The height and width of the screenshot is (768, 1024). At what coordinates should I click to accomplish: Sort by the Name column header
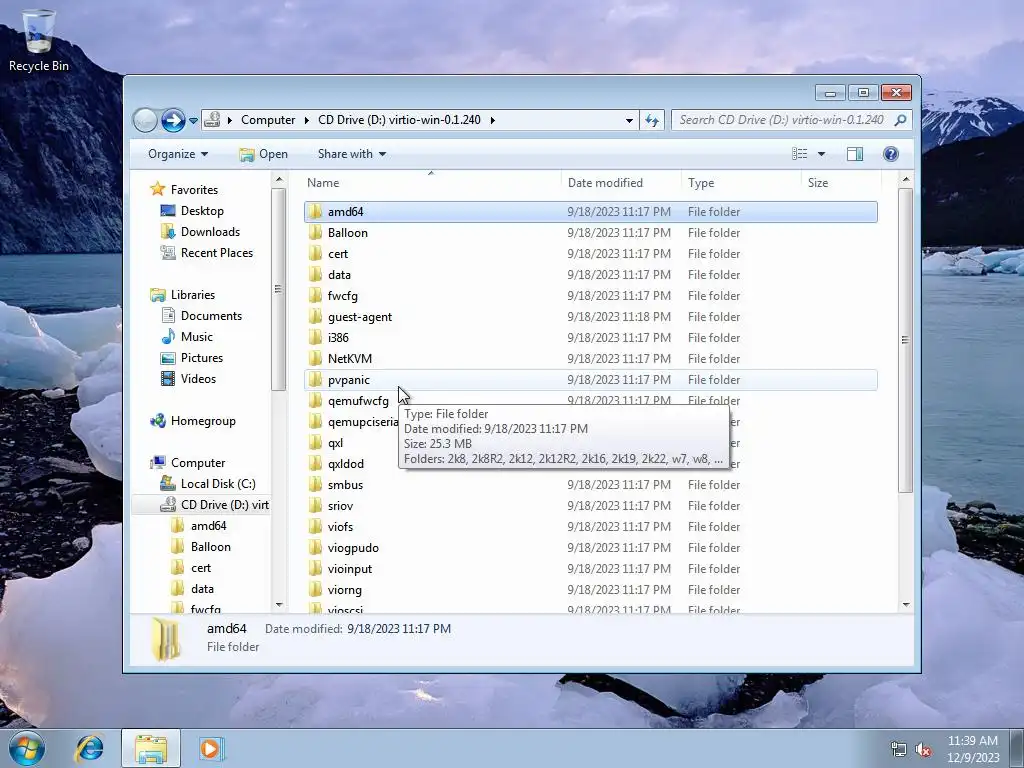431,183
